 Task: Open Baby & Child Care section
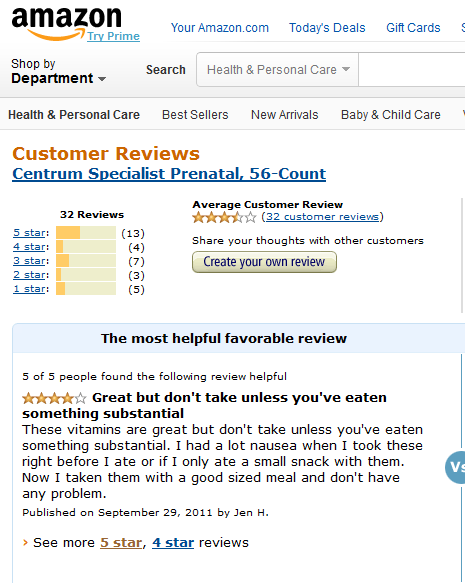(x=391, y=115)
